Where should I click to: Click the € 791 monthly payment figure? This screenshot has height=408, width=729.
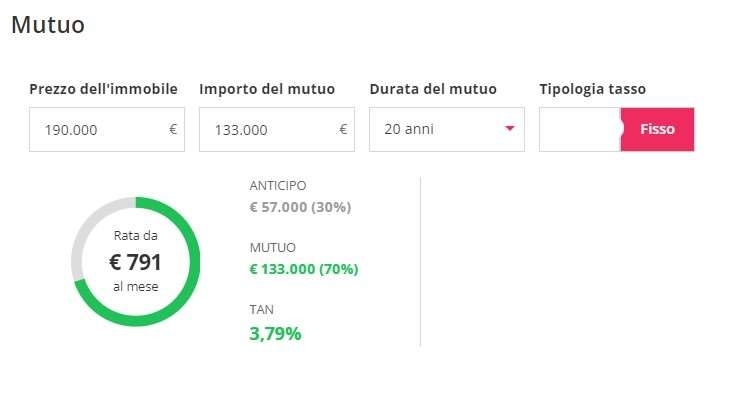click(135, 262)
